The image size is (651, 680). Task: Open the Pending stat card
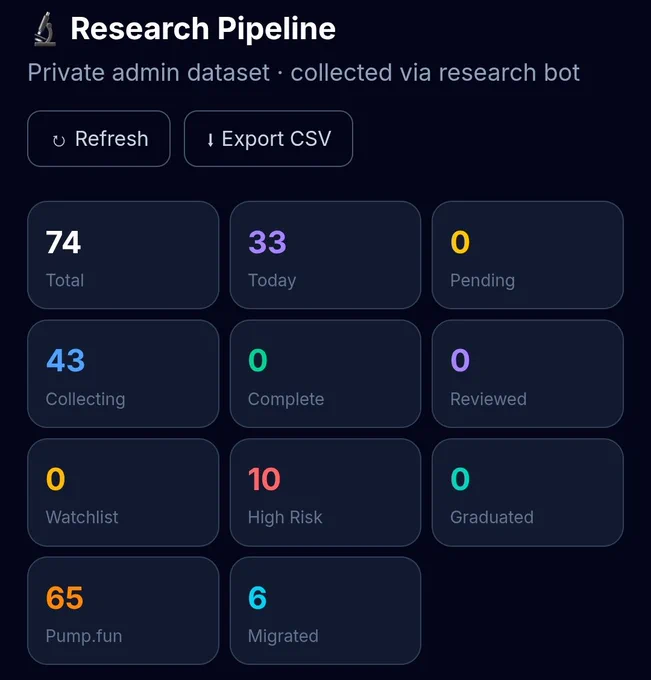[x=528, y=255]
